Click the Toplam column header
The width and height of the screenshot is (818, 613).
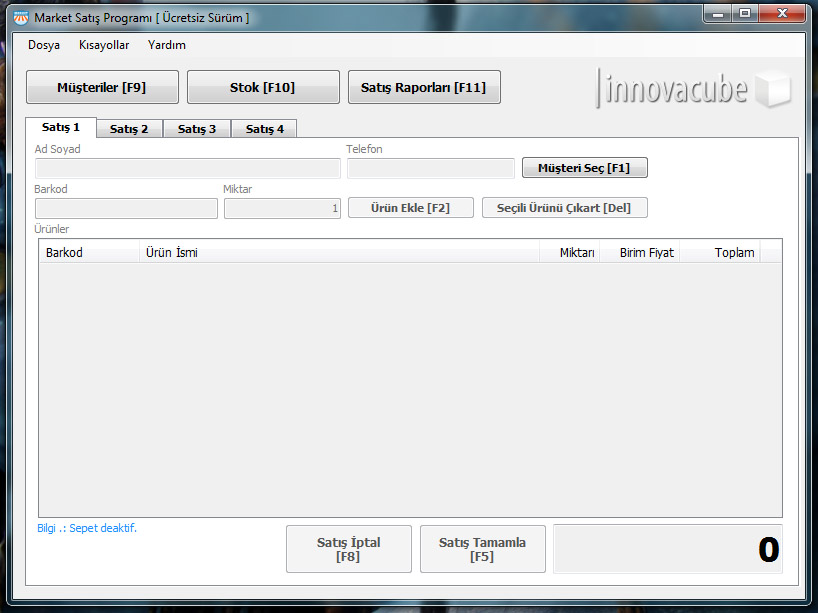720,253
